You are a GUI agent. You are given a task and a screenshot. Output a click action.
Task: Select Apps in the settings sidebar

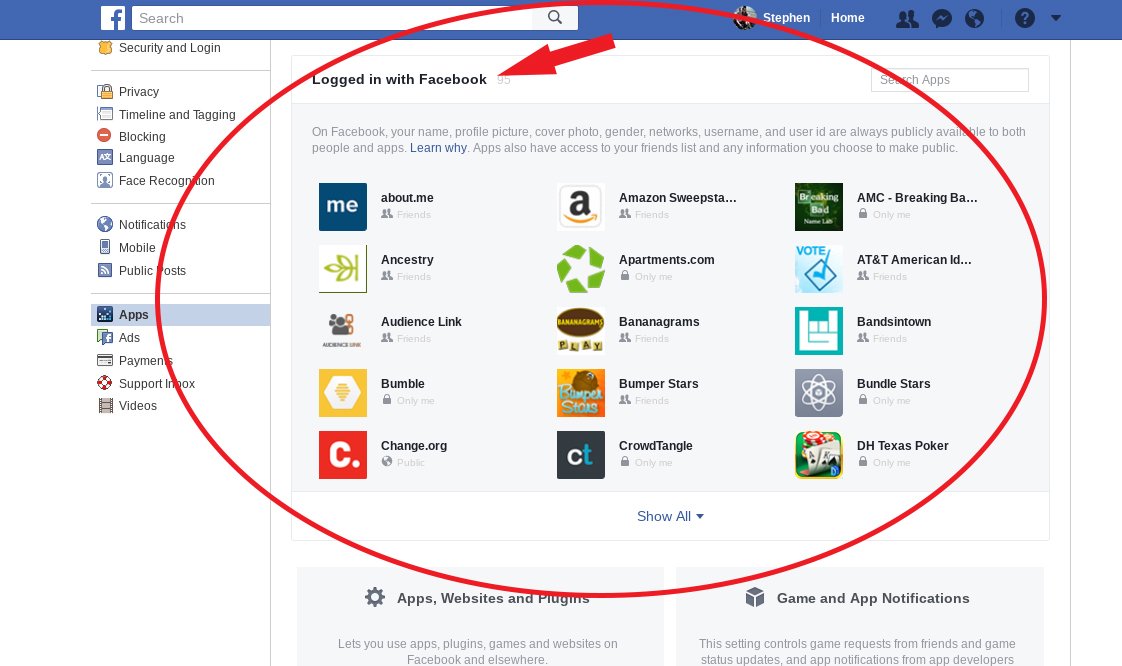pyautogui.click(x=180, y=315)
